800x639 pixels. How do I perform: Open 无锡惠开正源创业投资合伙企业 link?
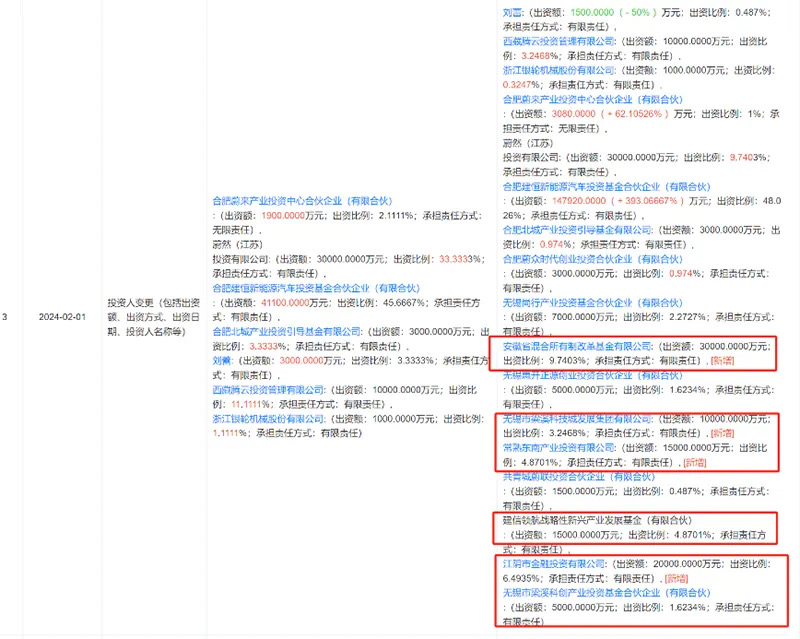[x=592, y=376]
